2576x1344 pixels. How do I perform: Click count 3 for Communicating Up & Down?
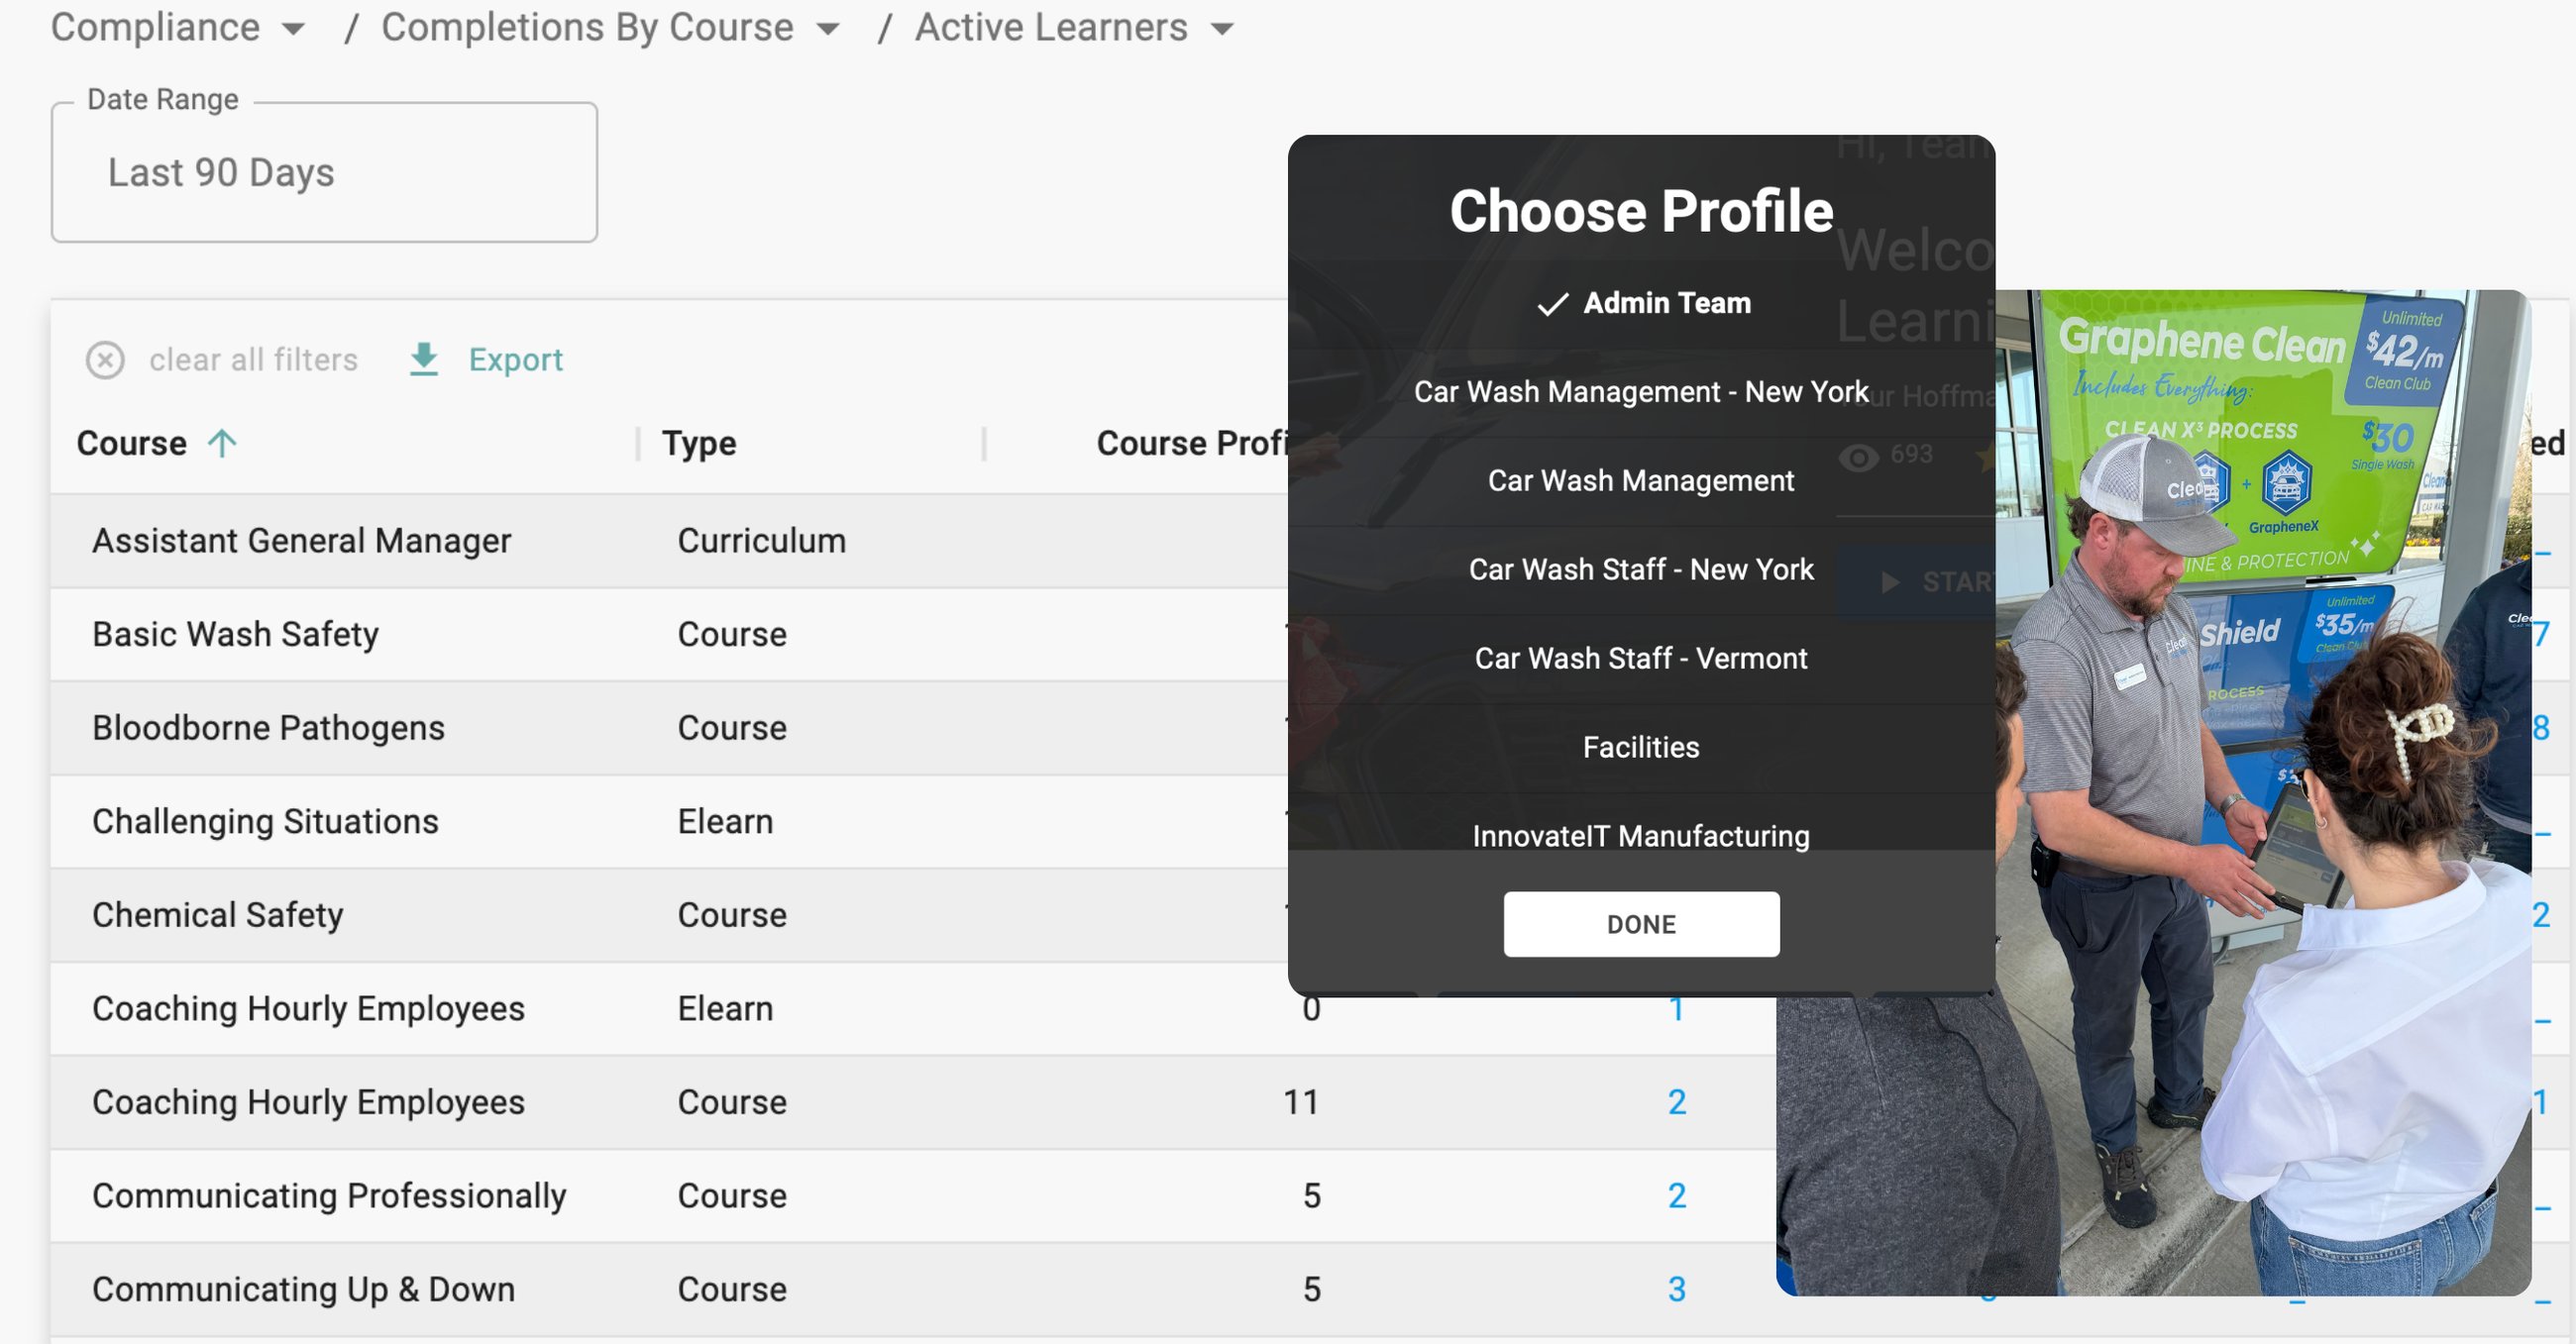pyautogui.click(x=1676, y=1289)
